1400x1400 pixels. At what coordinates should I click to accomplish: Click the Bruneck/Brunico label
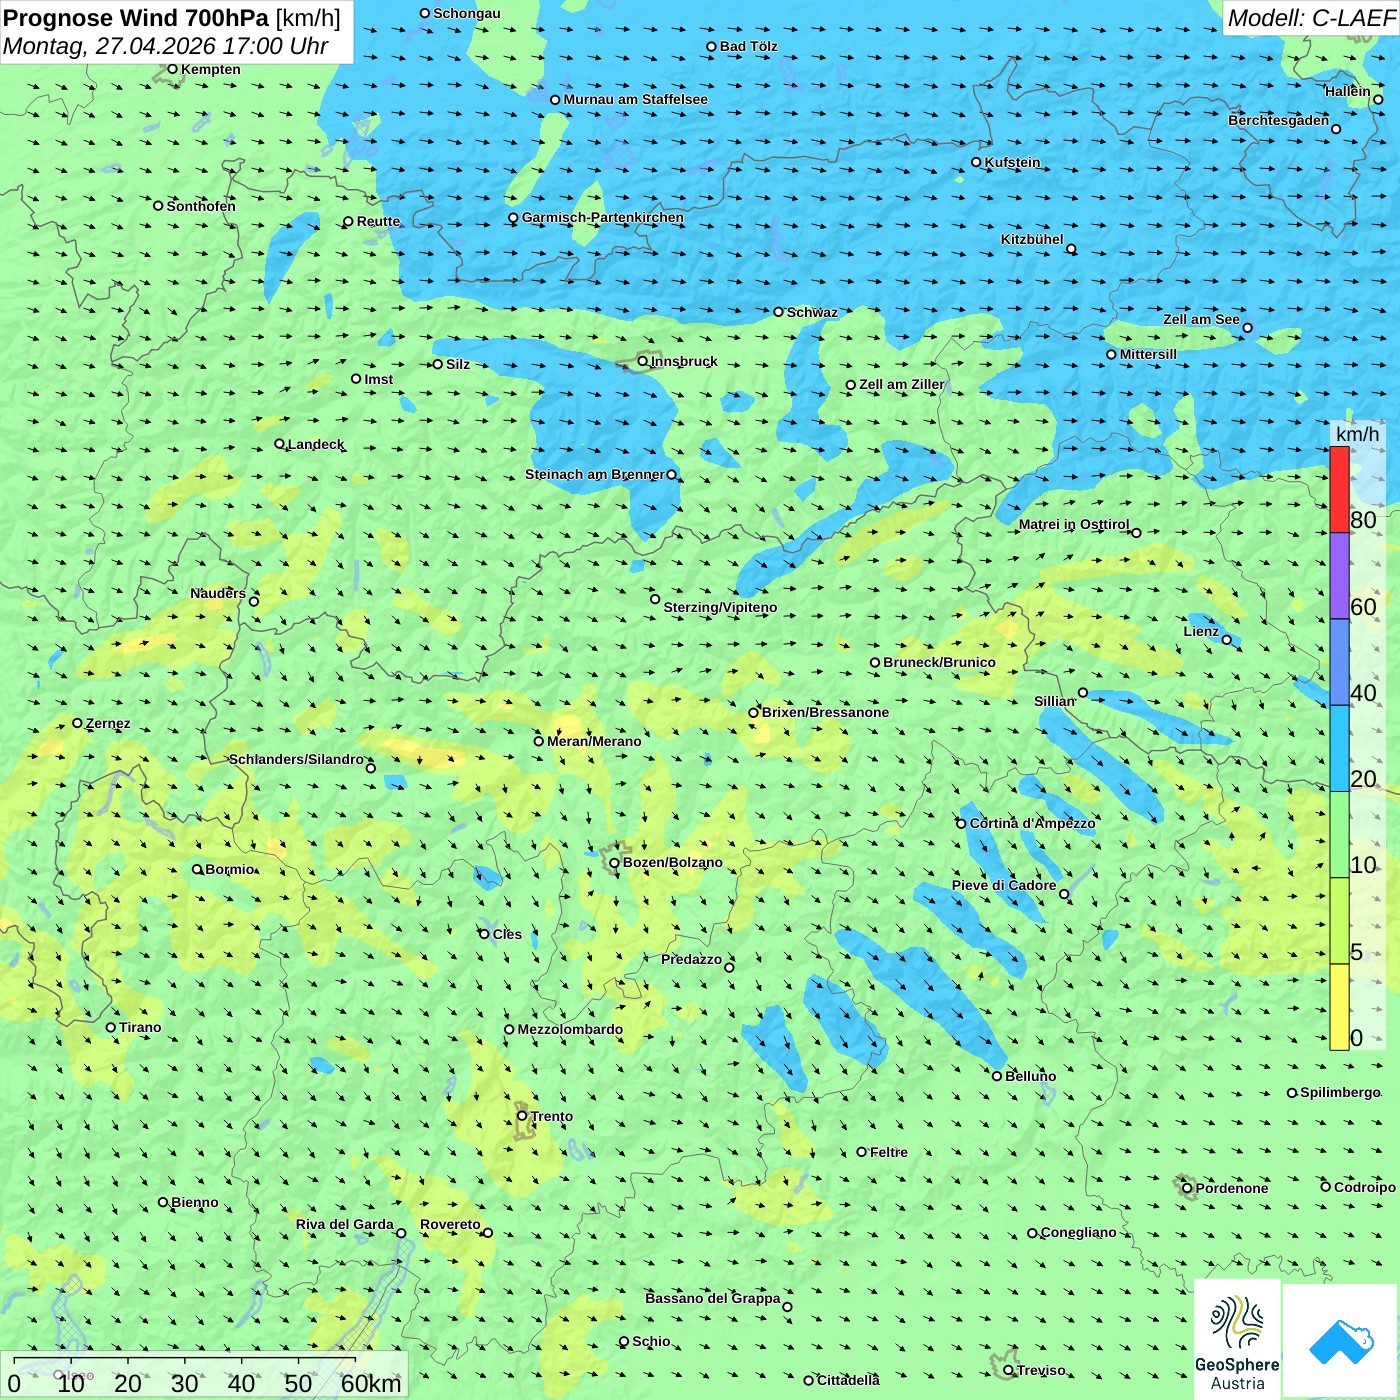pos(939,662)
